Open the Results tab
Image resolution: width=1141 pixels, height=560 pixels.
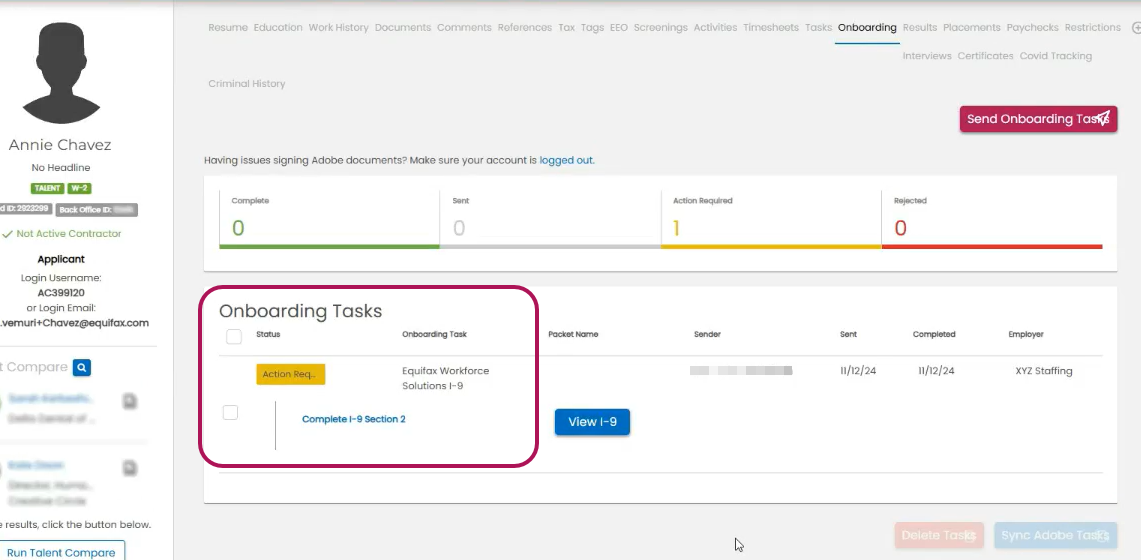[920, 28]
